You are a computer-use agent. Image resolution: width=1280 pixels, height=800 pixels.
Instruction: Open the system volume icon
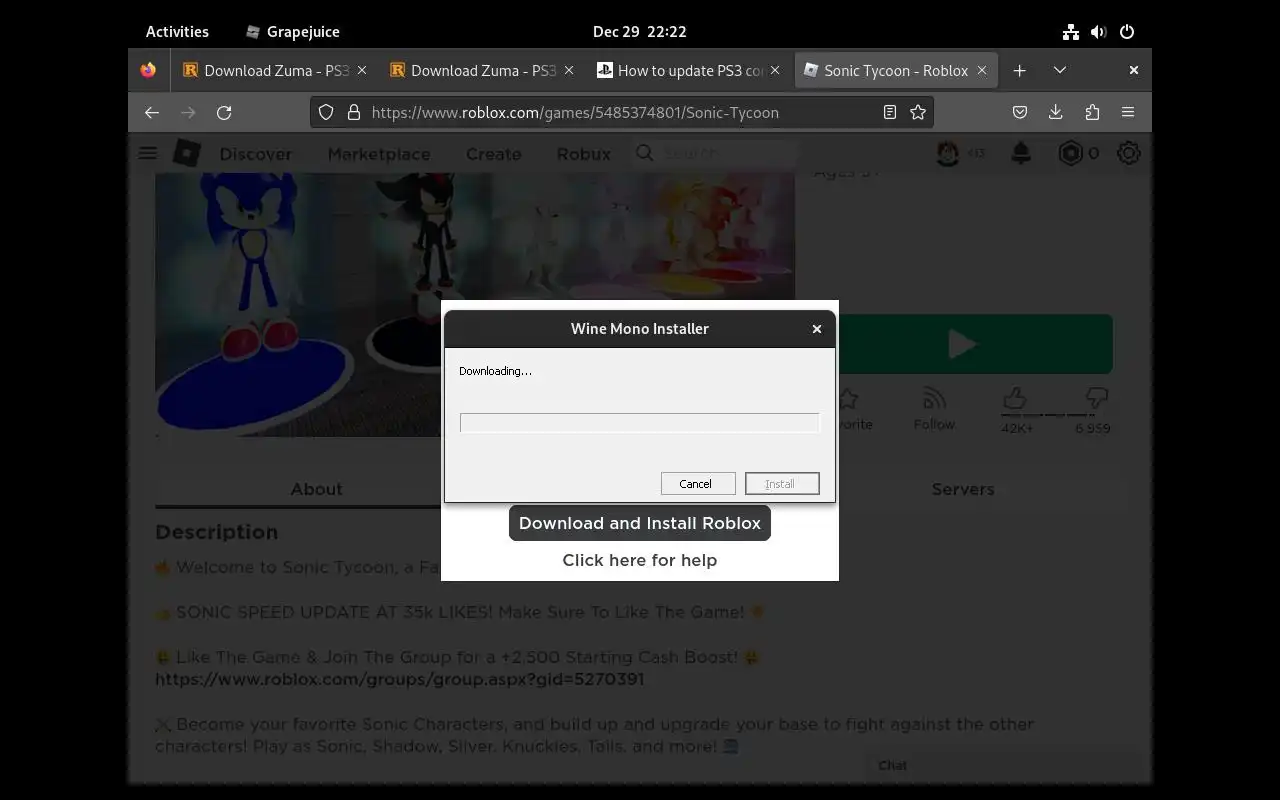pos(1099,32)
